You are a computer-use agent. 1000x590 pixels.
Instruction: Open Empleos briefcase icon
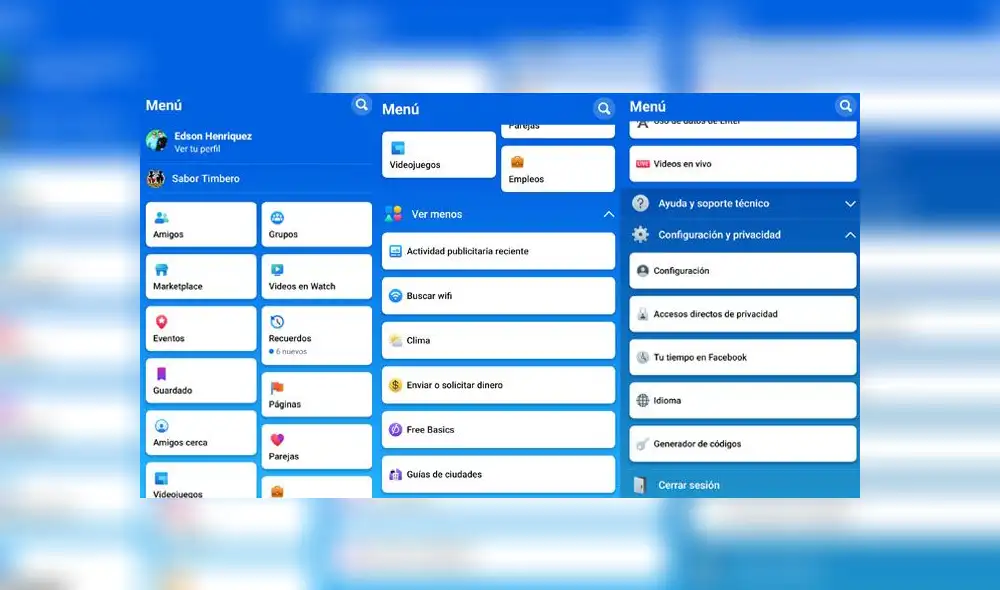(x=519, y=160)
